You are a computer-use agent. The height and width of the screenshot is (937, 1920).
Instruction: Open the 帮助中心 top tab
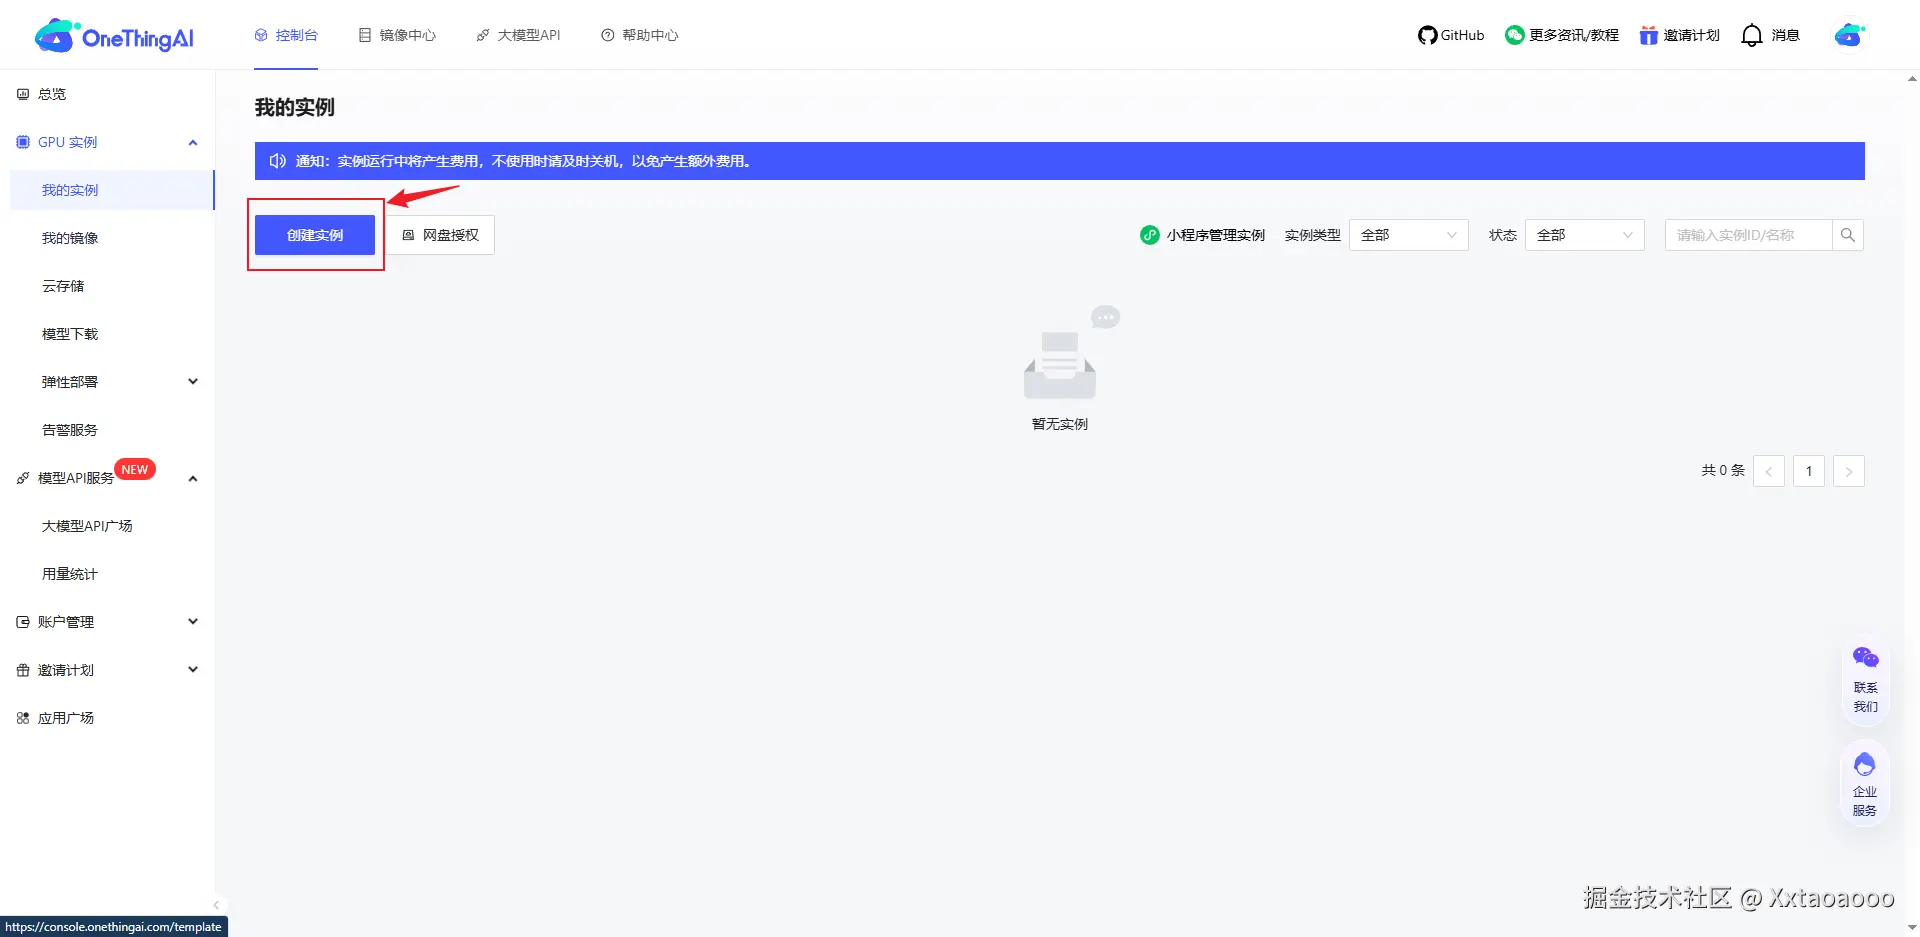point(639,35)
